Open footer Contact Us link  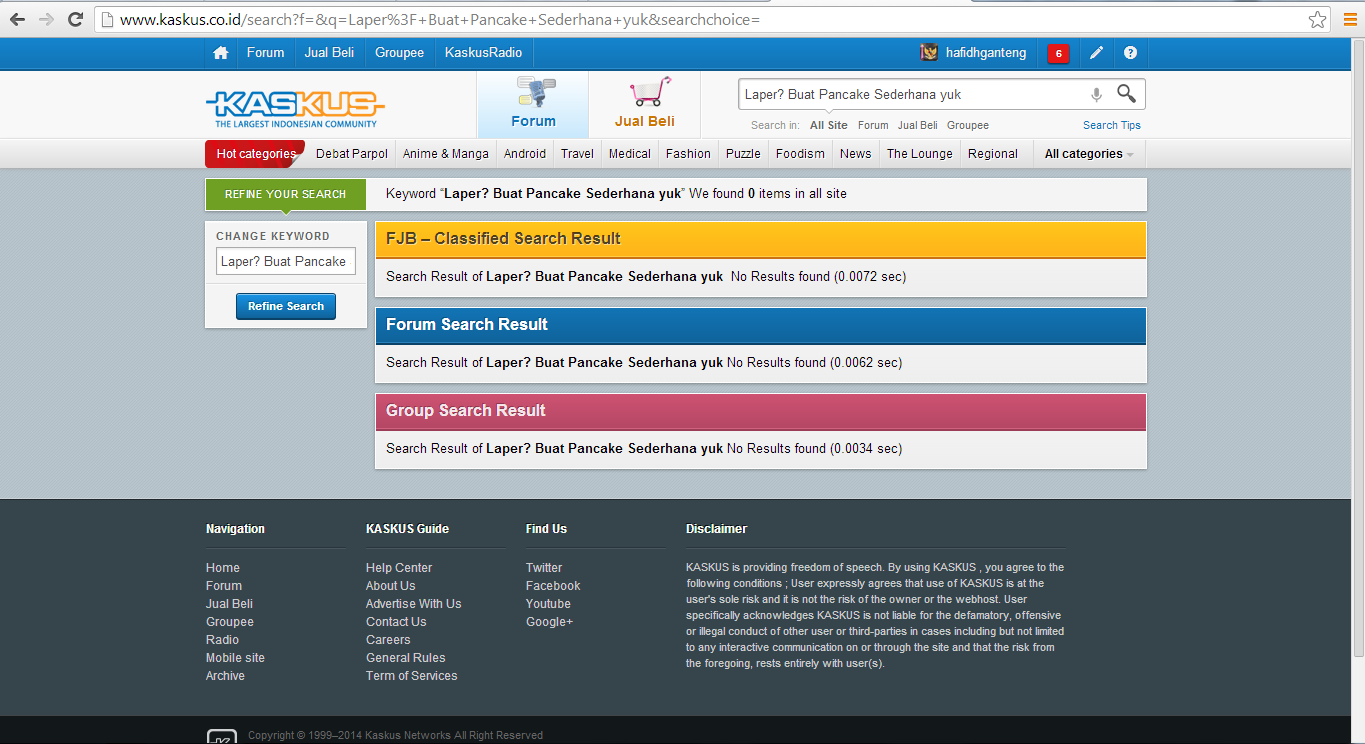tap(396, 622)
